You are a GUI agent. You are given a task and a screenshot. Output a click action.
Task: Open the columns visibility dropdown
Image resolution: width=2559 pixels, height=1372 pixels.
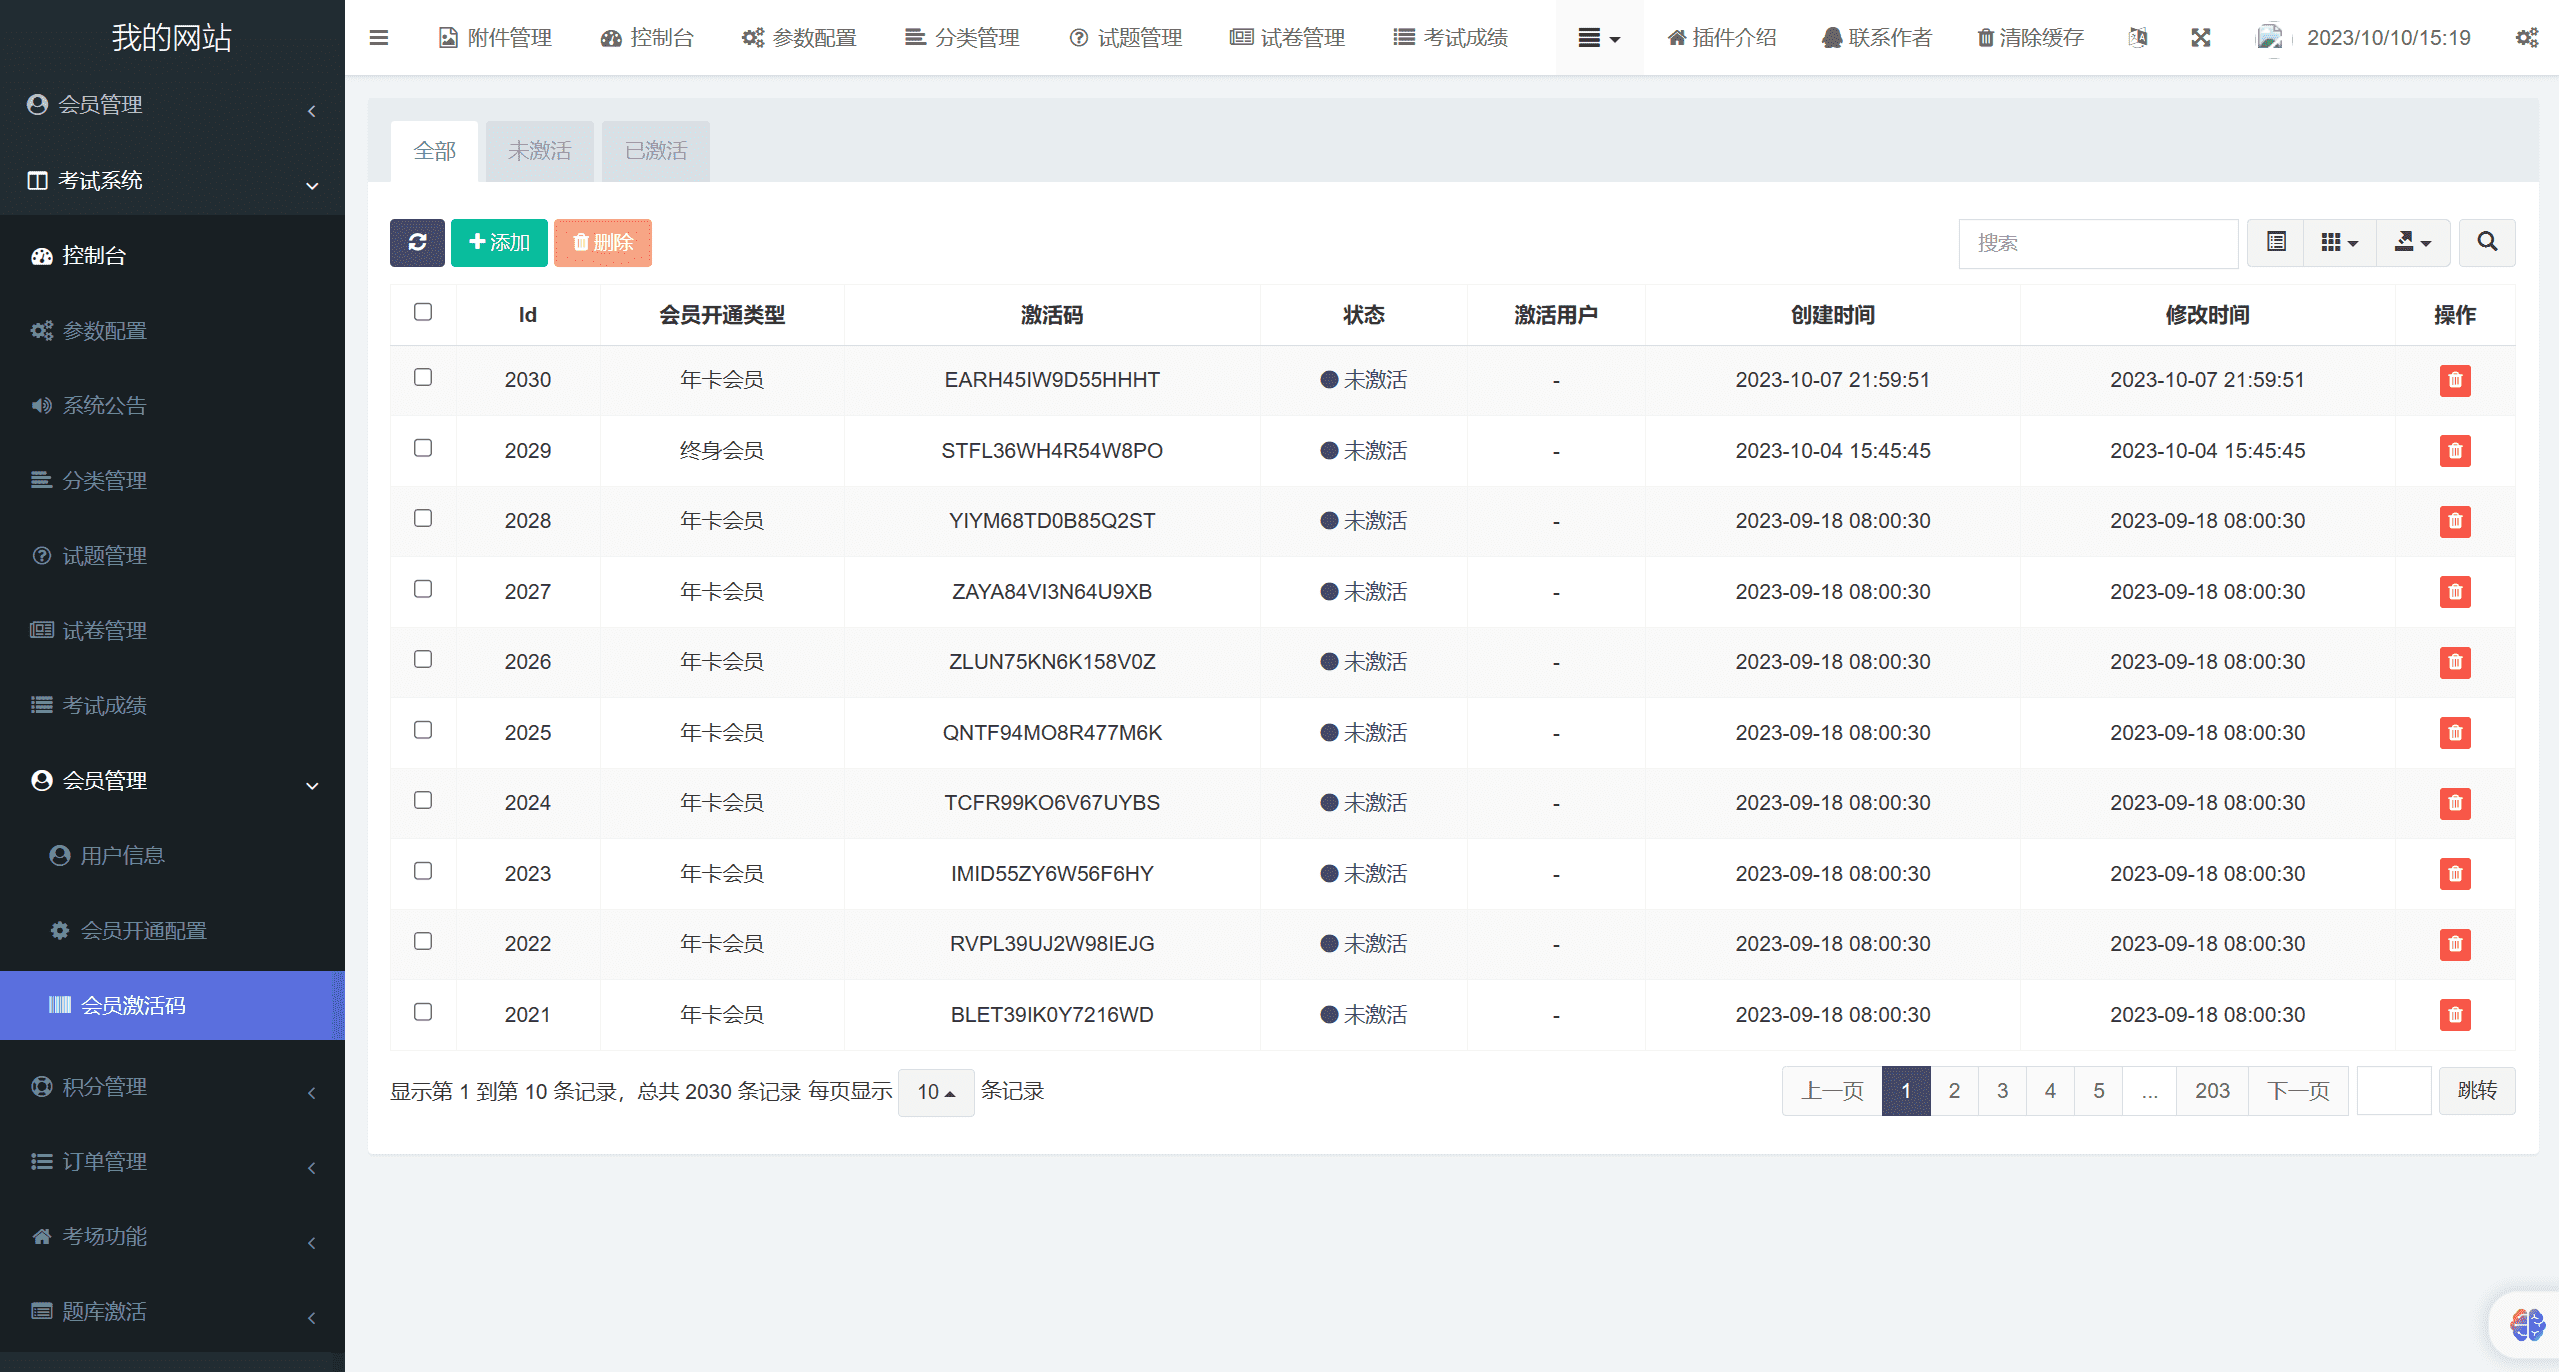pyautogui.click(x=2340, y=242)
